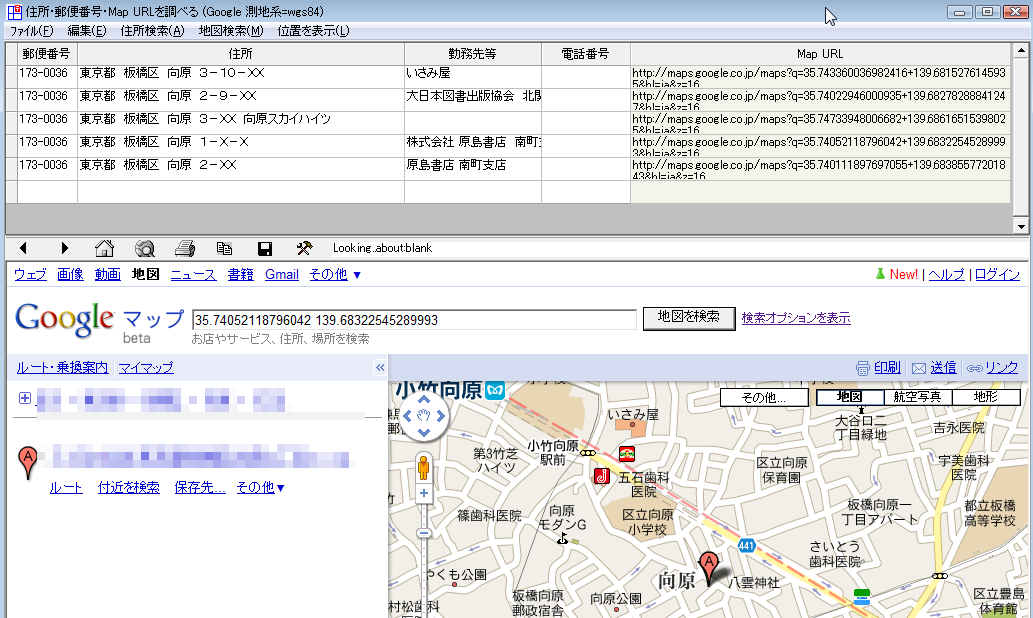This screenshot has height=618, width=1033.
Task: Click the Gmail link in navigation bar
Action: pyautogui.click(x=282, y=275)
